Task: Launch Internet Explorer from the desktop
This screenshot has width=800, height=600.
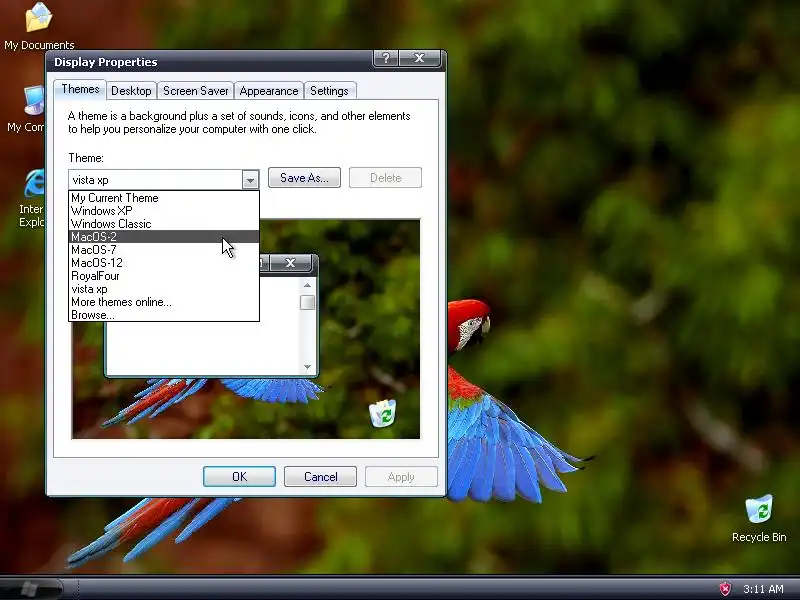Action: click(x=31, y=199)
